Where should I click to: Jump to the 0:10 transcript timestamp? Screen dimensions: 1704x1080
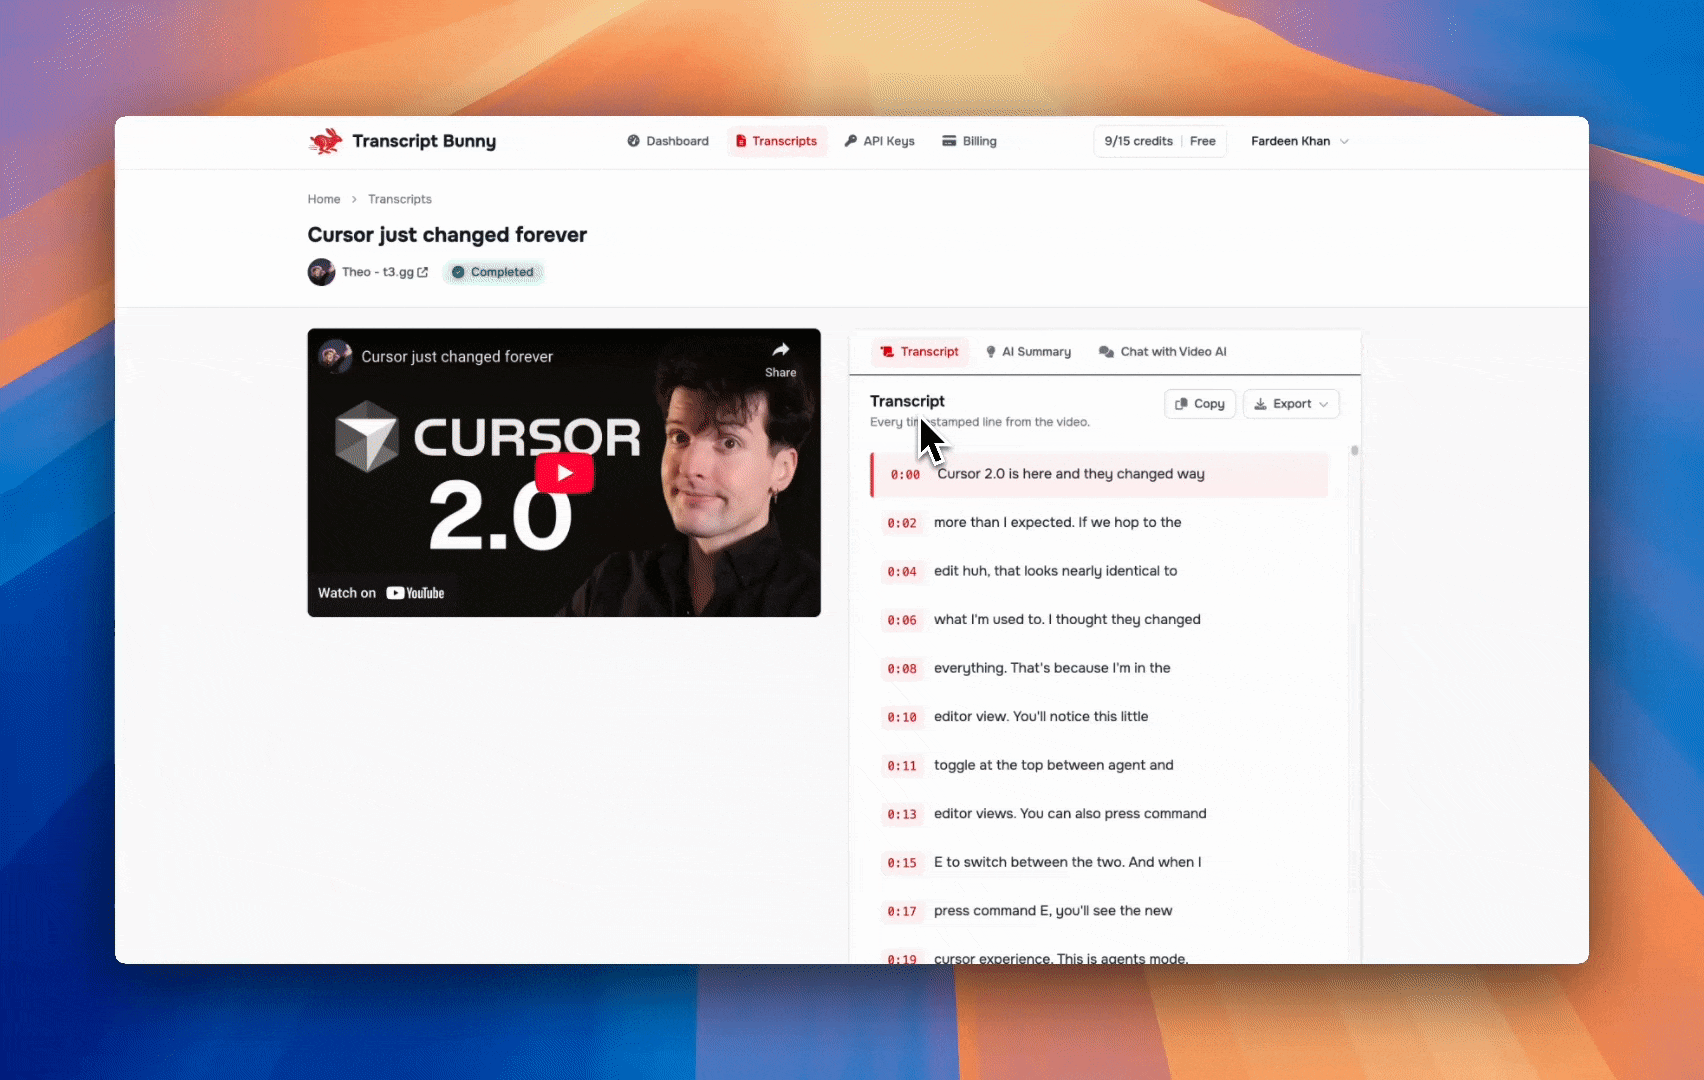click(902, 717)
